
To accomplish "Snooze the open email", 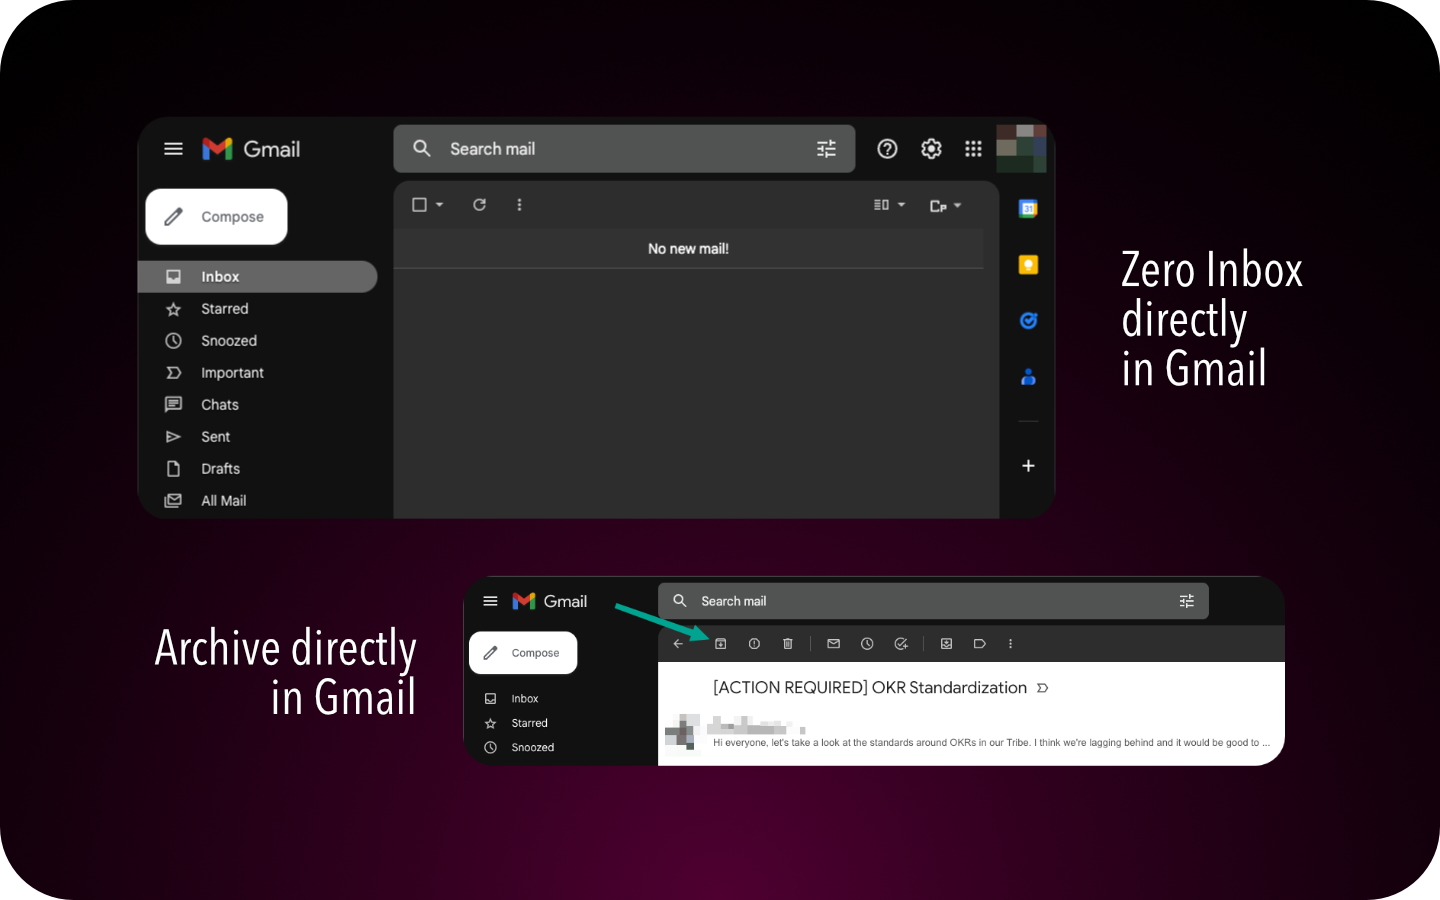I will coord(867,644).
